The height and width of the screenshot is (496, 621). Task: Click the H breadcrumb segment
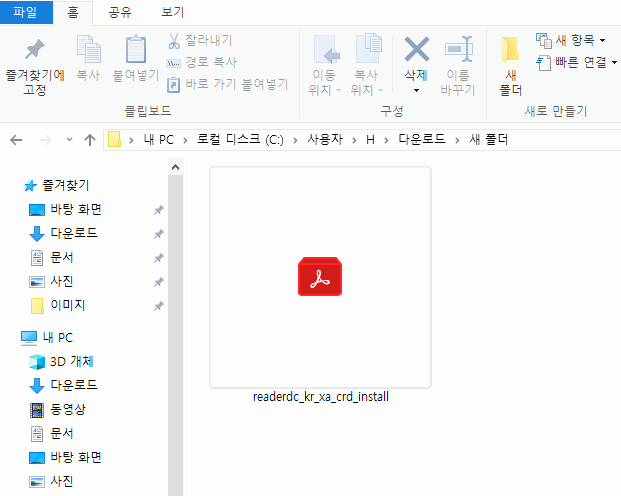point(370,139)
